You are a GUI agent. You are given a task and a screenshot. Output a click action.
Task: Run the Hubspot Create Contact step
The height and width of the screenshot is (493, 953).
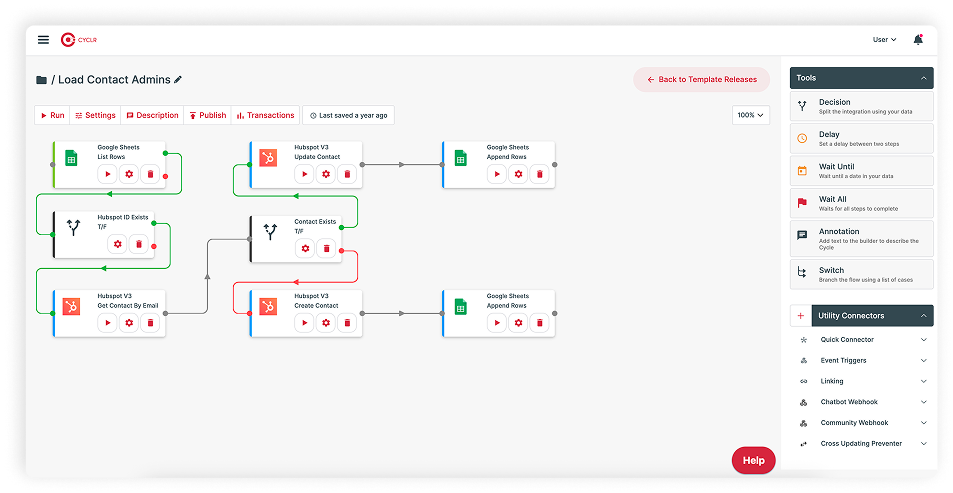(x=304, y=322)
